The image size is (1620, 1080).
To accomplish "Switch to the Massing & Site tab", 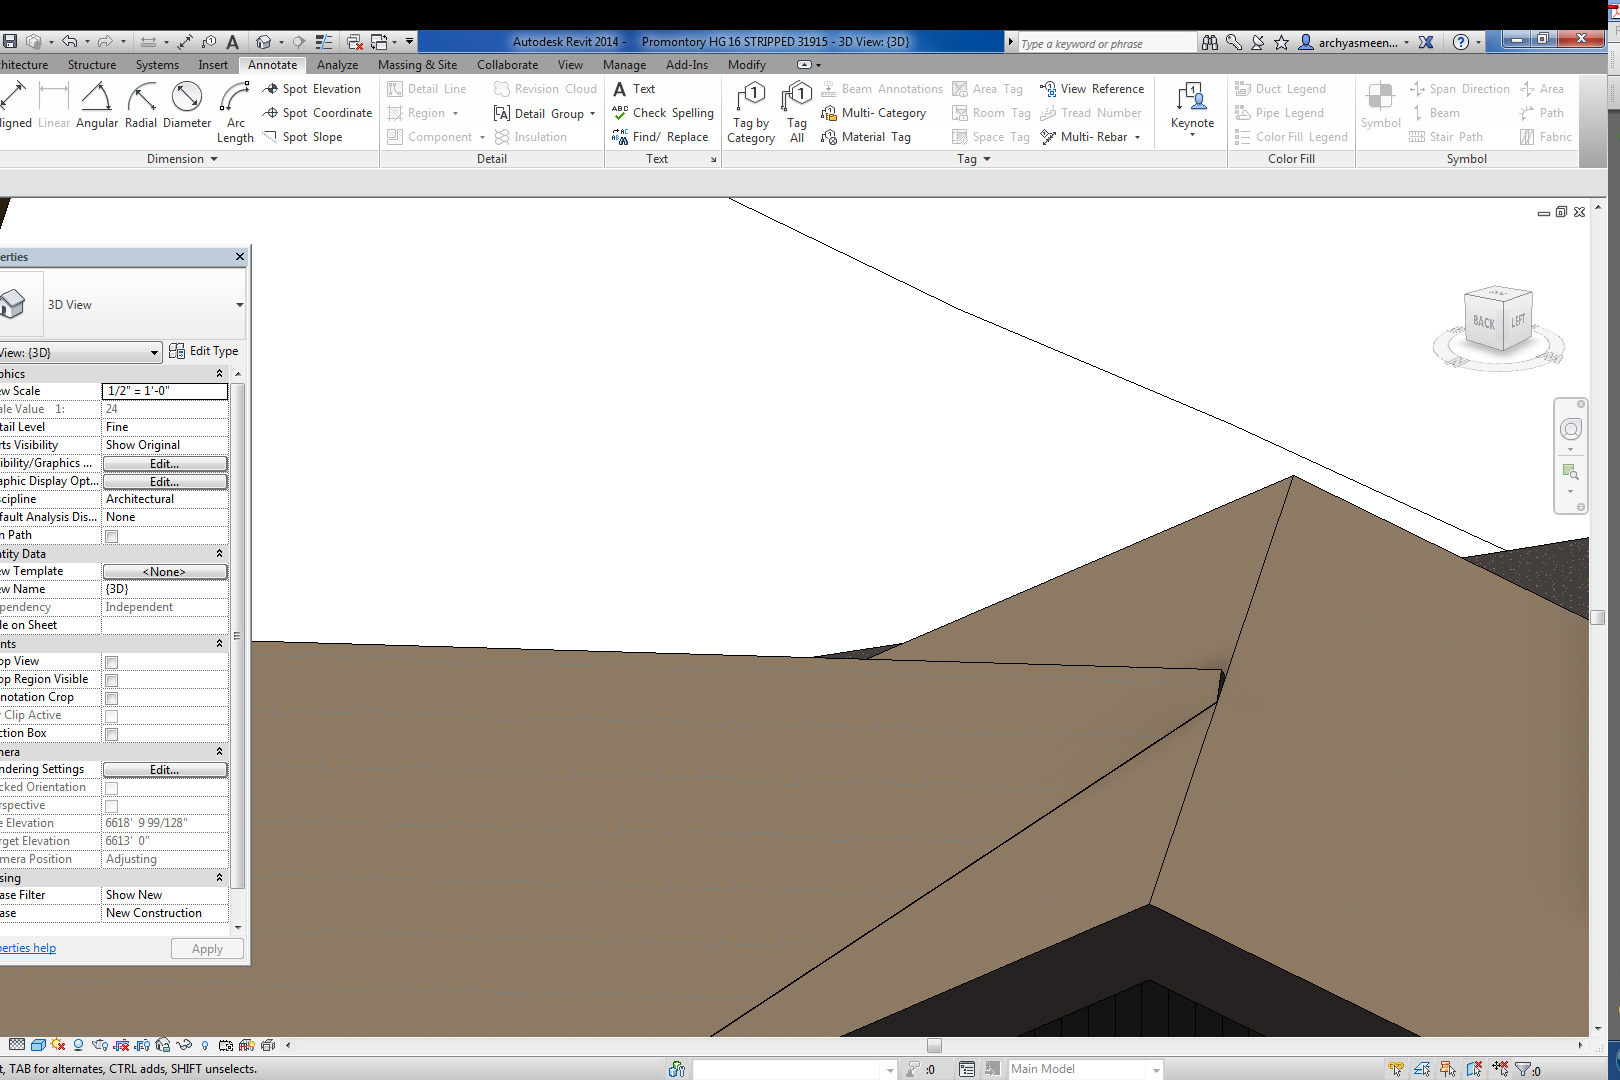I will (417, 65).
